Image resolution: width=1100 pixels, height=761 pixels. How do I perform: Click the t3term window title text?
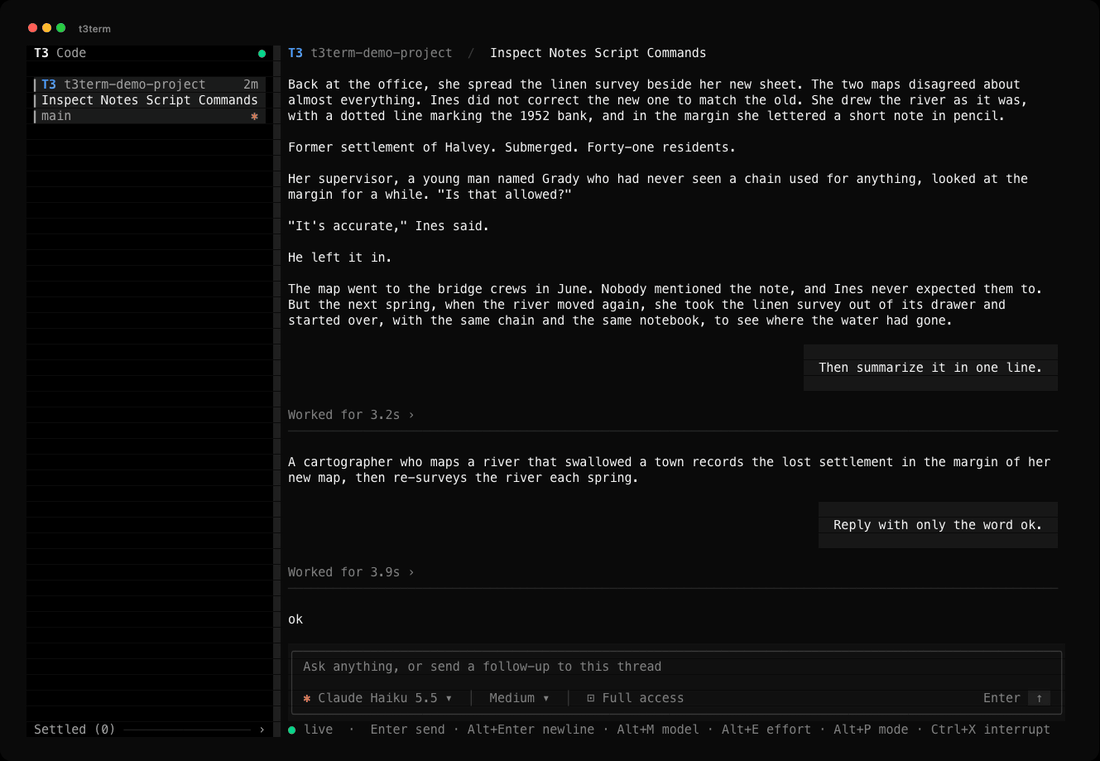tap(95, 29)
